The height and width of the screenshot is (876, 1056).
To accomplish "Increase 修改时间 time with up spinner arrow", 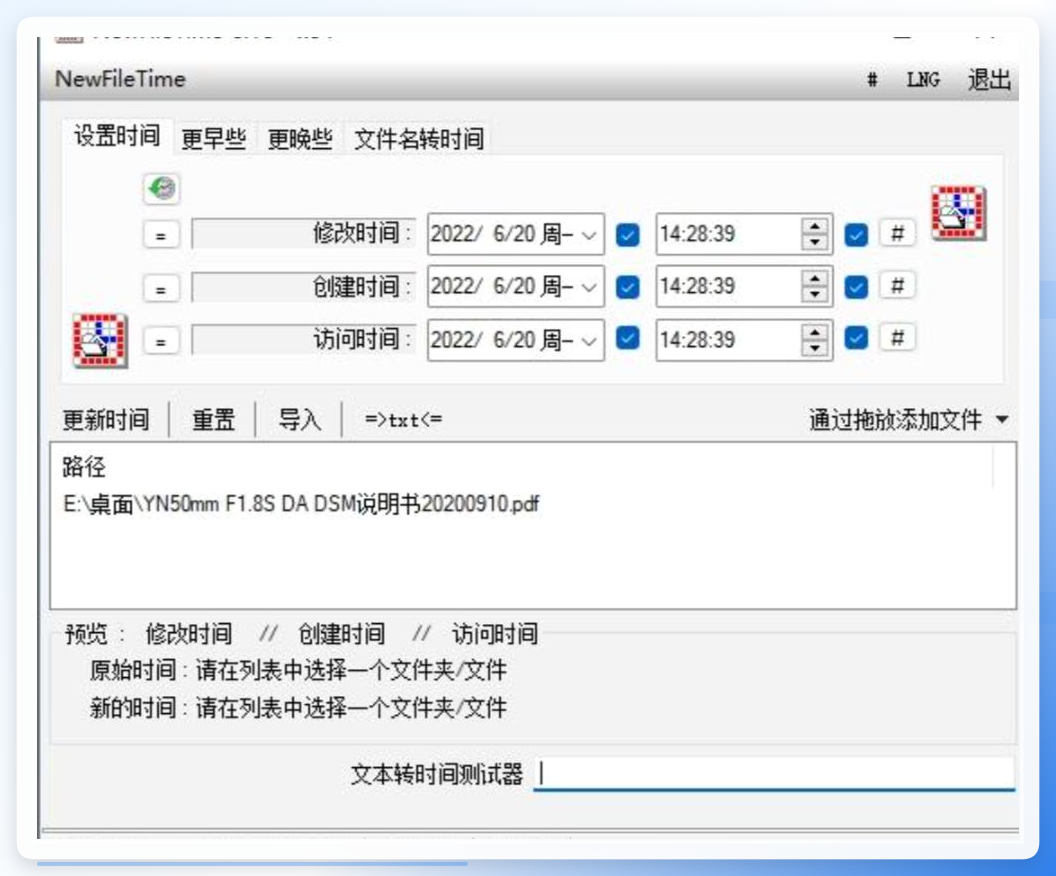I will [815, 226].
